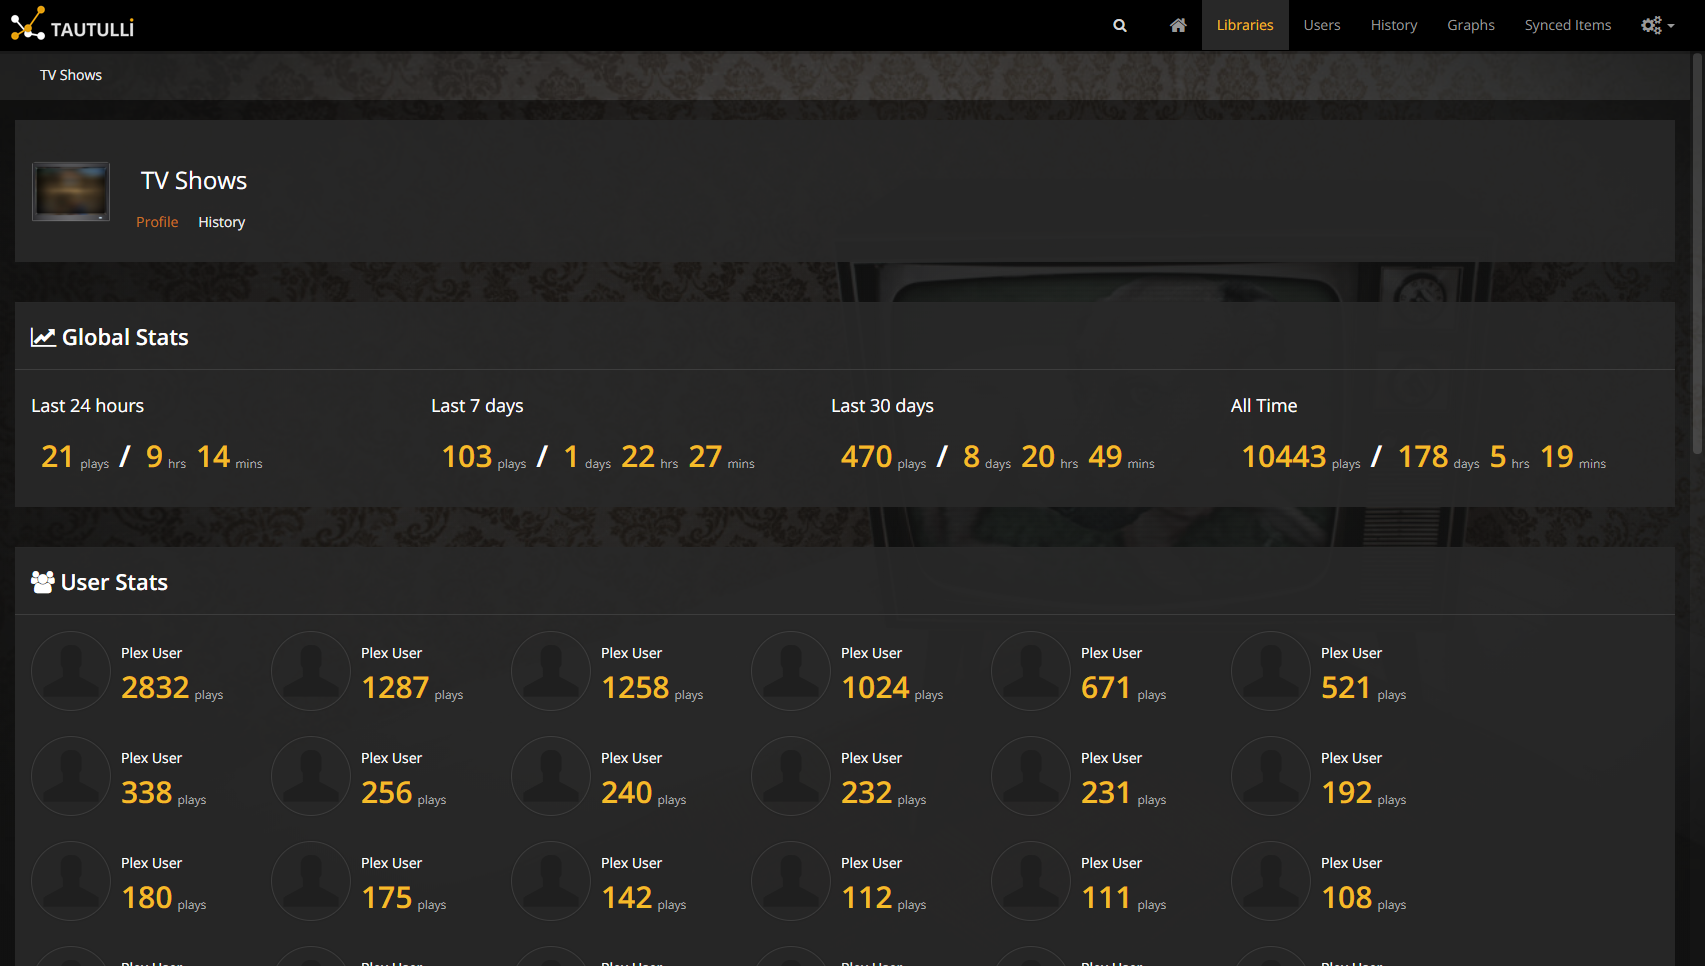Go to the home page icon
The image size is (1705, 966).
(1178, 26)
